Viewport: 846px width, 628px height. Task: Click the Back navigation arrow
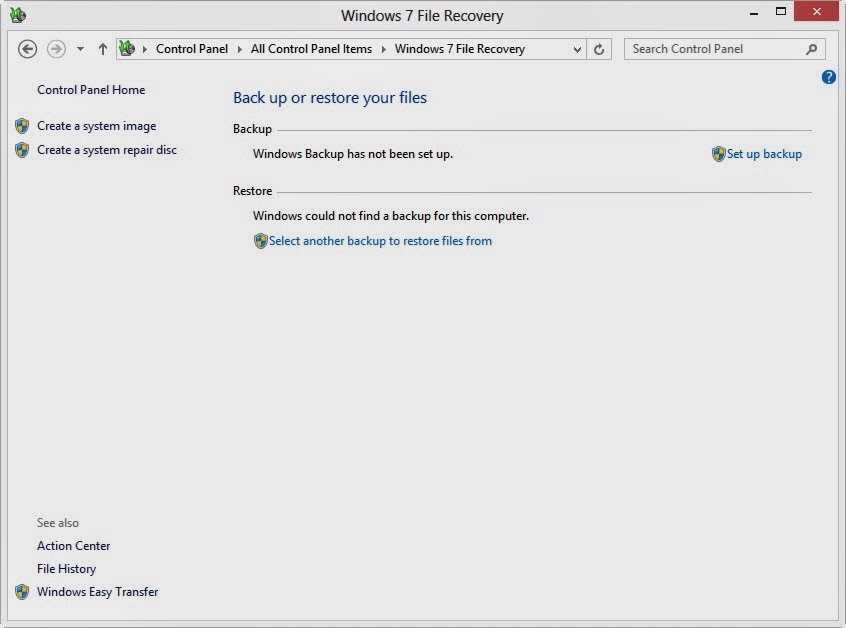28,49
